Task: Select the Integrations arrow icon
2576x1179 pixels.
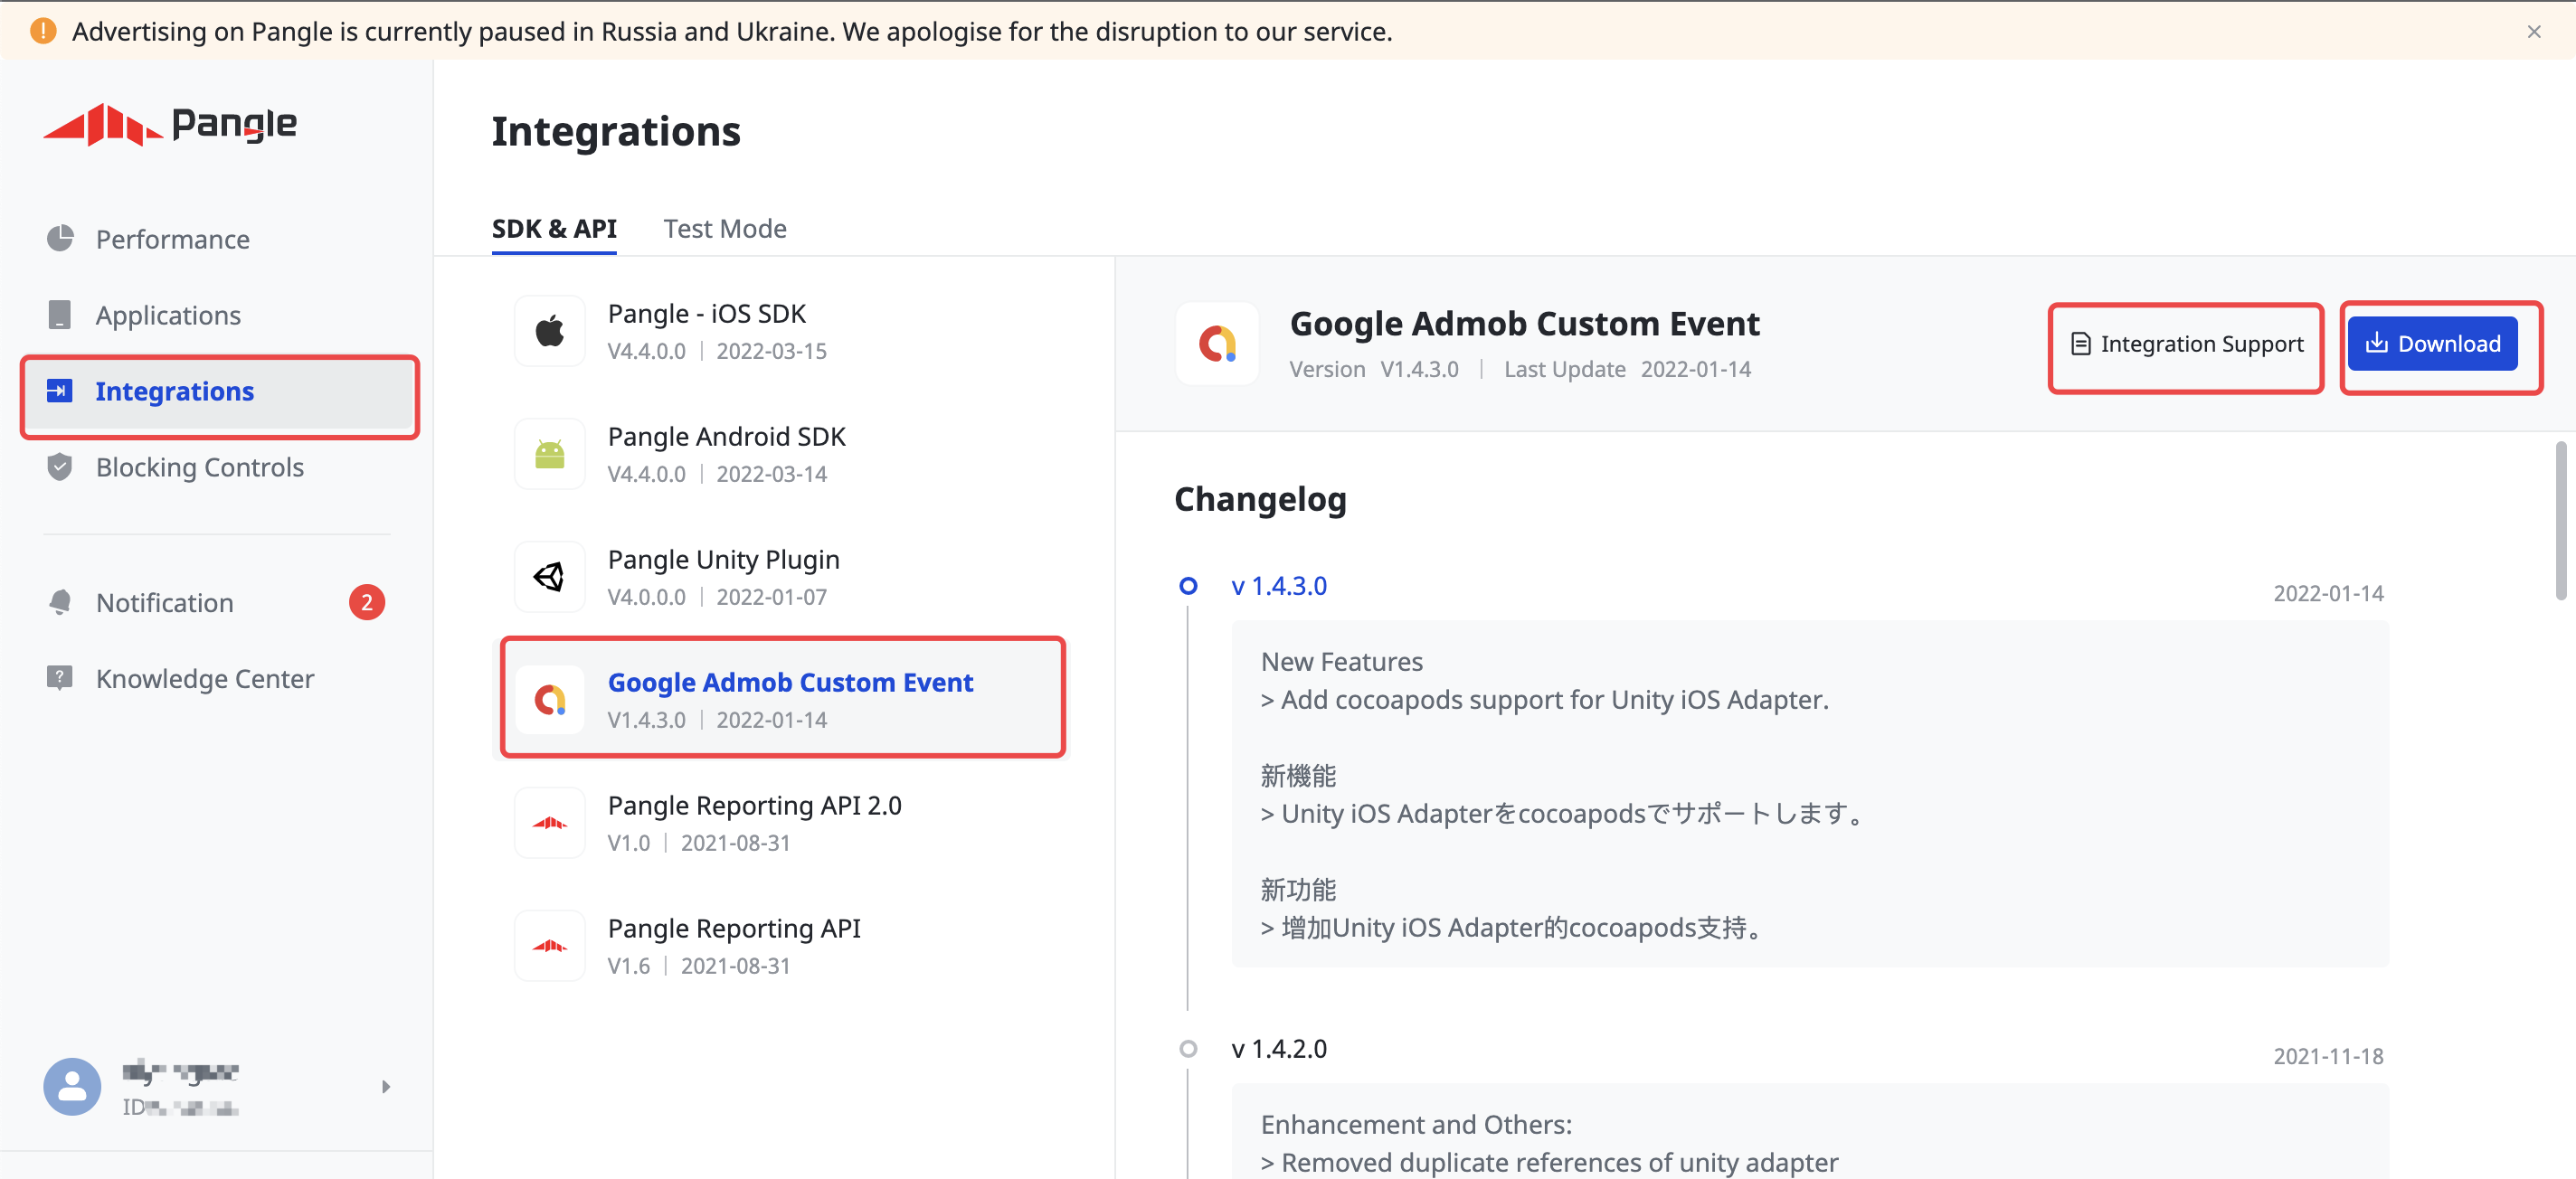Action: pos(60,391)
